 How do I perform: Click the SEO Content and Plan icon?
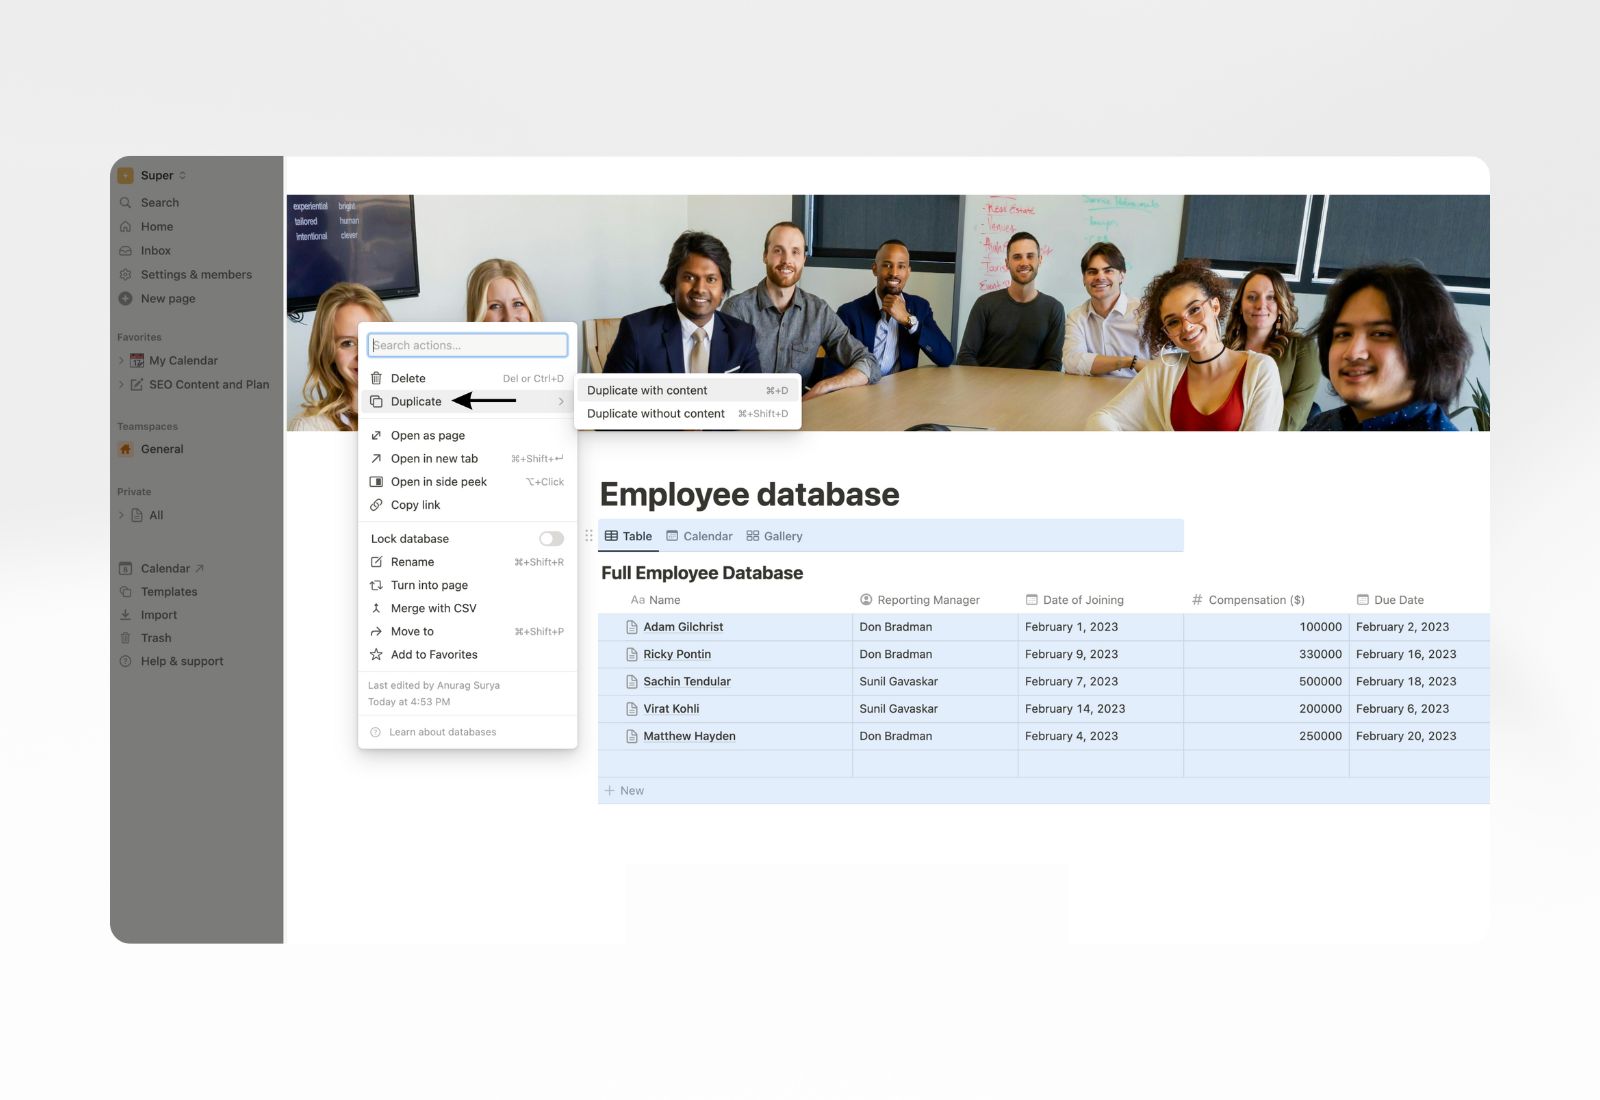point(137,384)
